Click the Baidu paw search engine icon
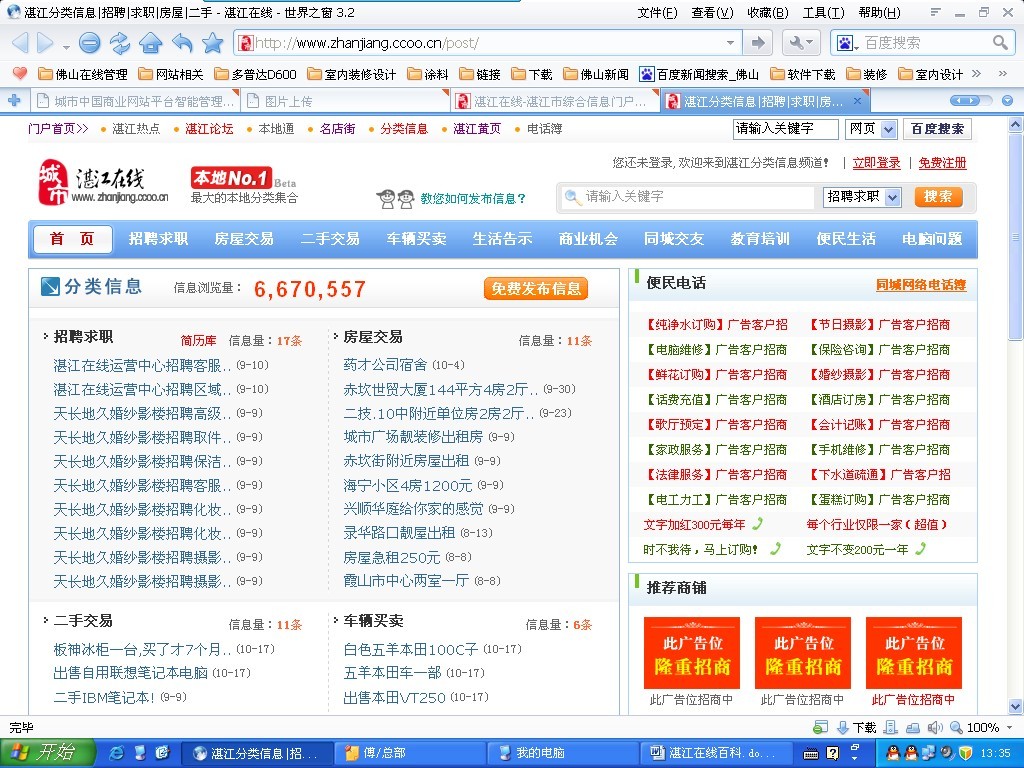1024x768 pixels. tap(845, 43)
